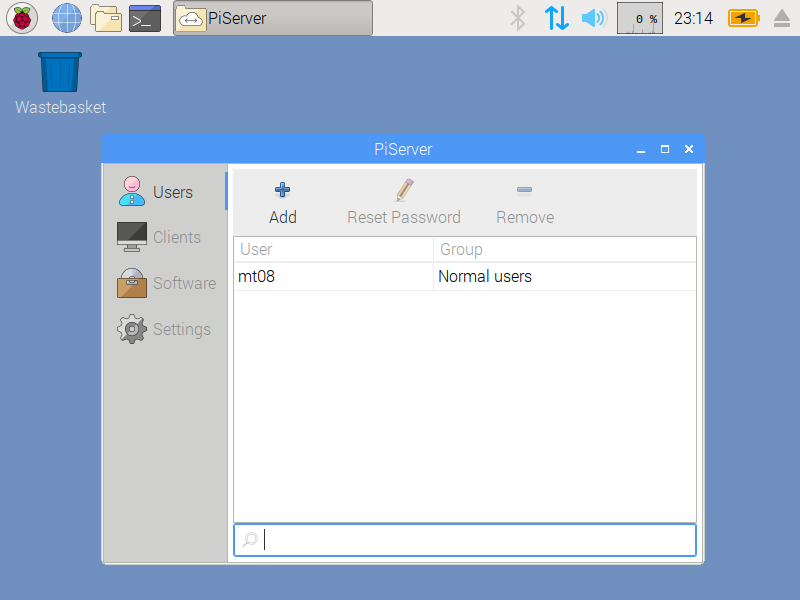Sort by the Group column header
Screen dimensions: 800x600
pos(460,249)
